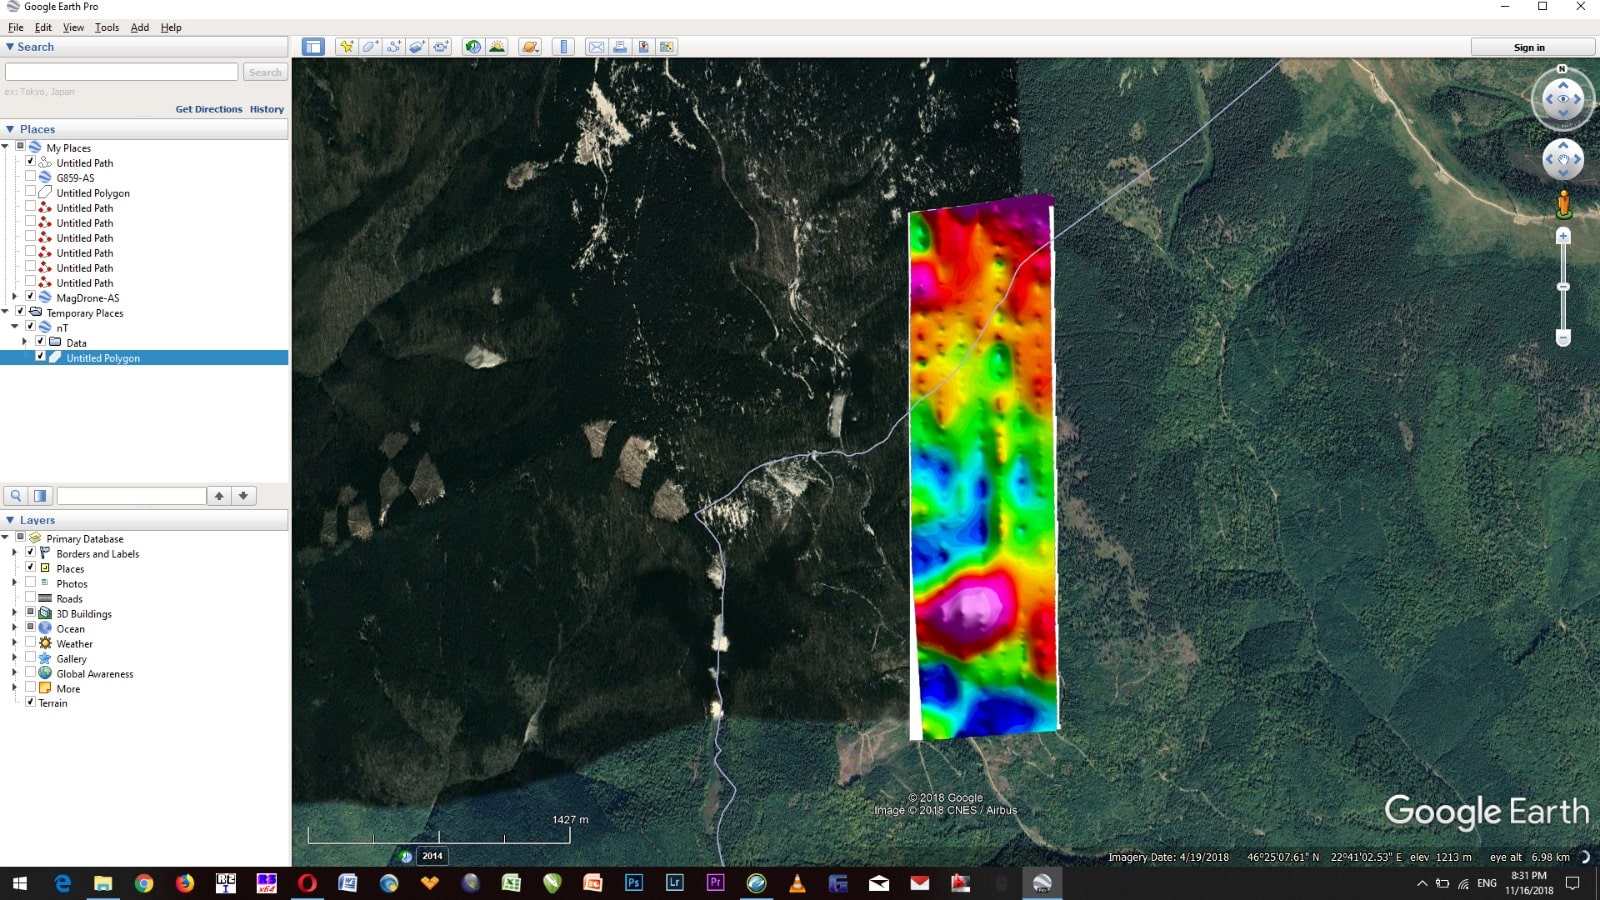Click the Print icon in toolbar
This screenshot has width=1600, height=900.
(x=620, y=47)
